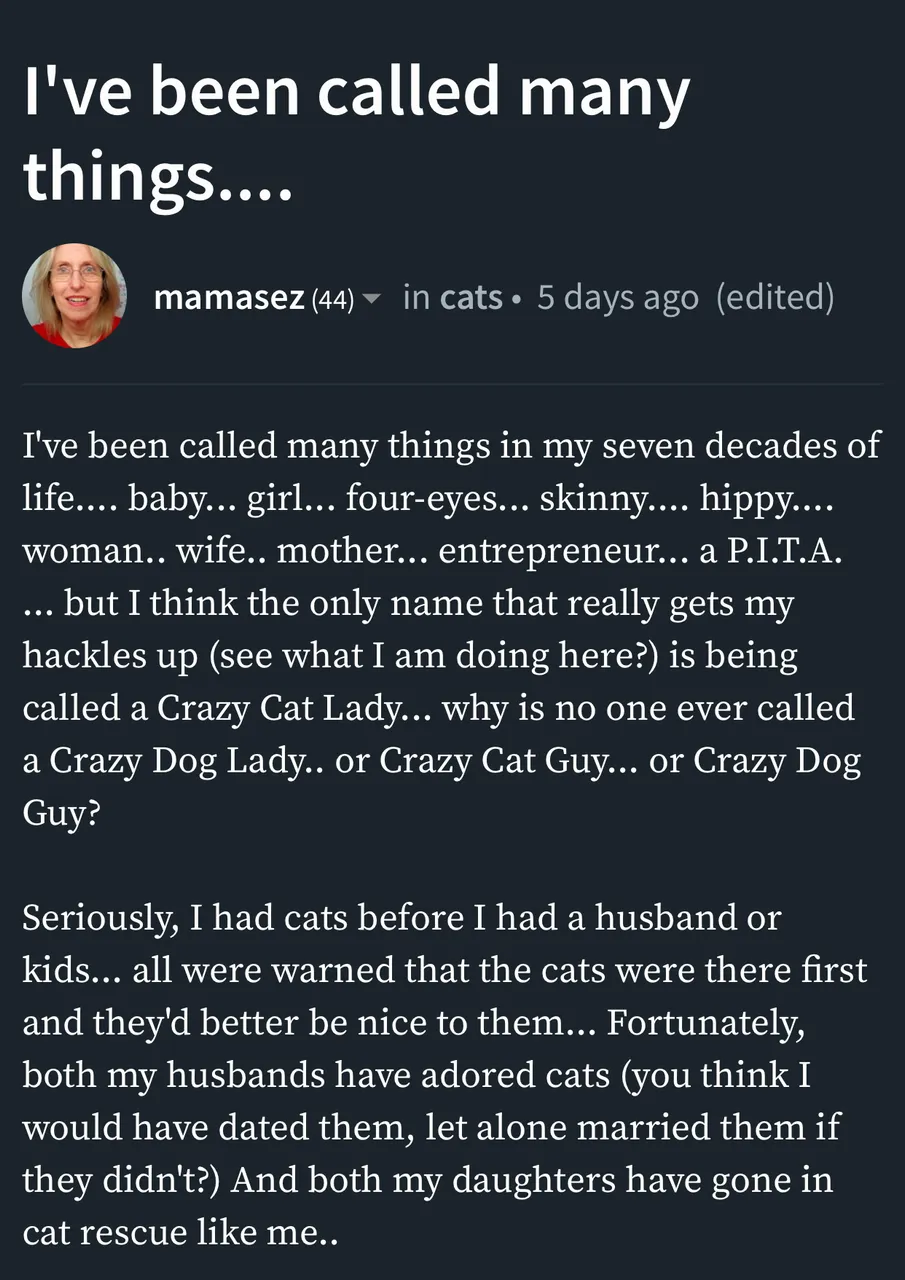Click the post title 'I've been called many things'
Screen dimensions: 905x1280
(x=356, y=130)
